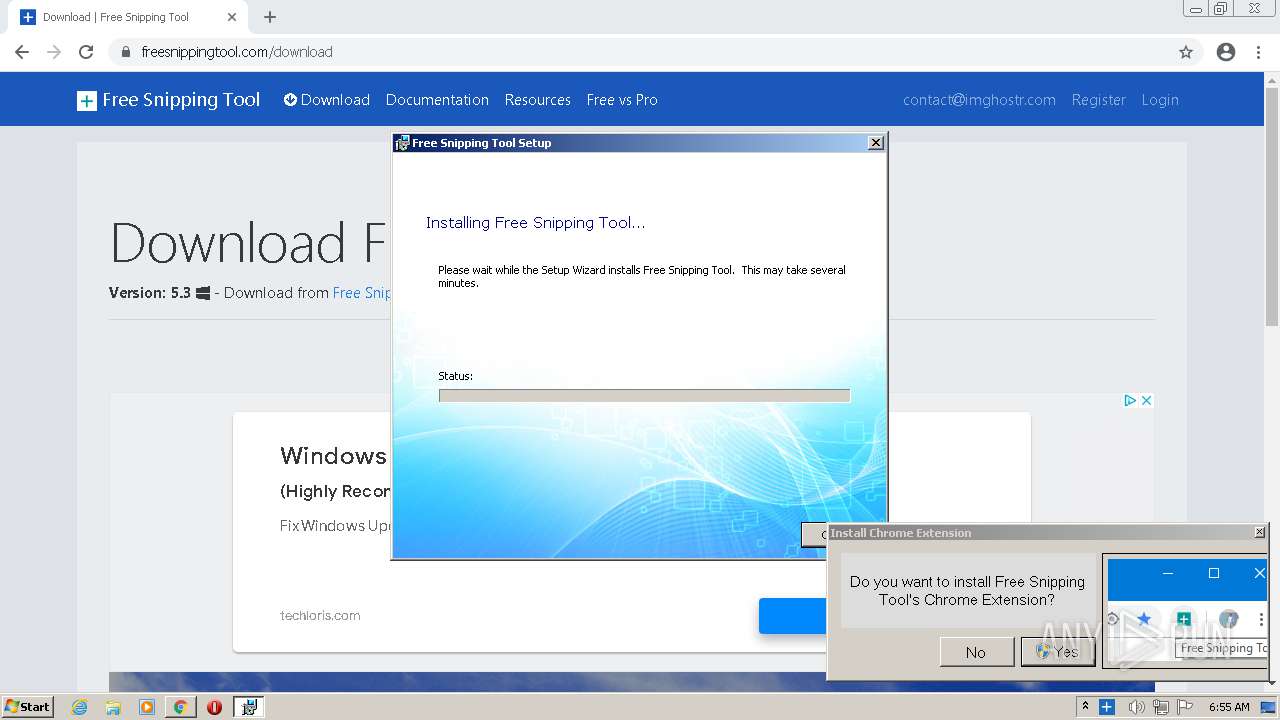The image size is (1280, 720).
Task: Open the Windows Start button
Action: coord(27,706)
